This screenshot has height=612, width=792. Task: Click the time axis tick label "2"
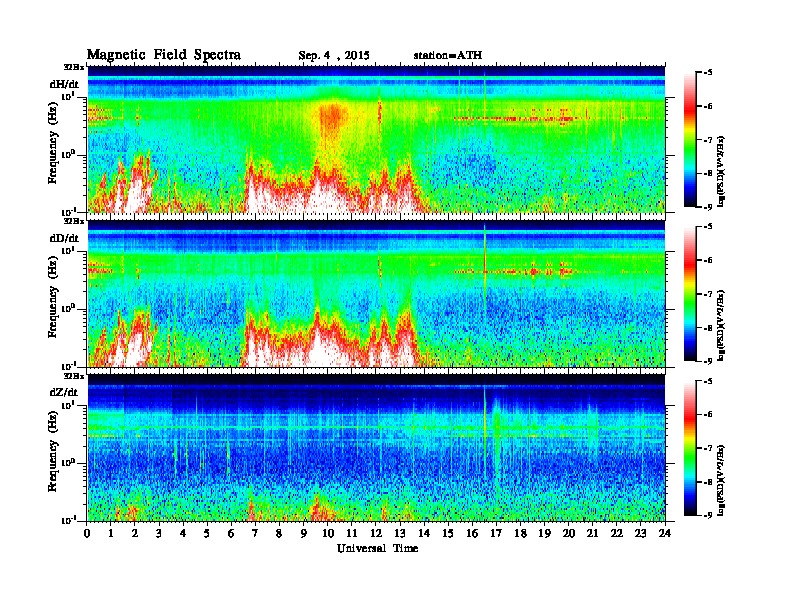tap(135, 533)
